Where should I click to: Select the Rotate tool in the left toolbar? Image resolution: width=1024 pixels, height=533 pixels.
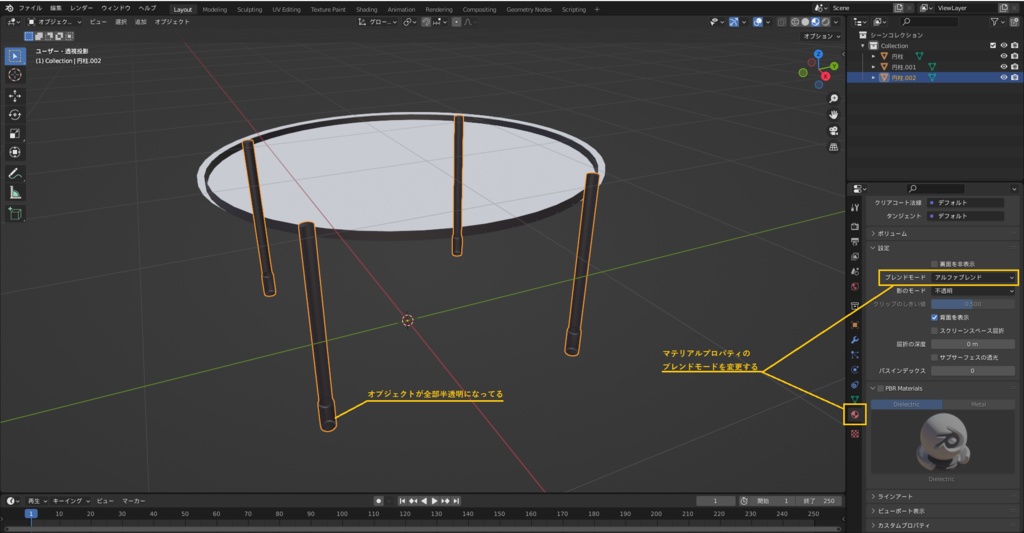click(15, 114)
